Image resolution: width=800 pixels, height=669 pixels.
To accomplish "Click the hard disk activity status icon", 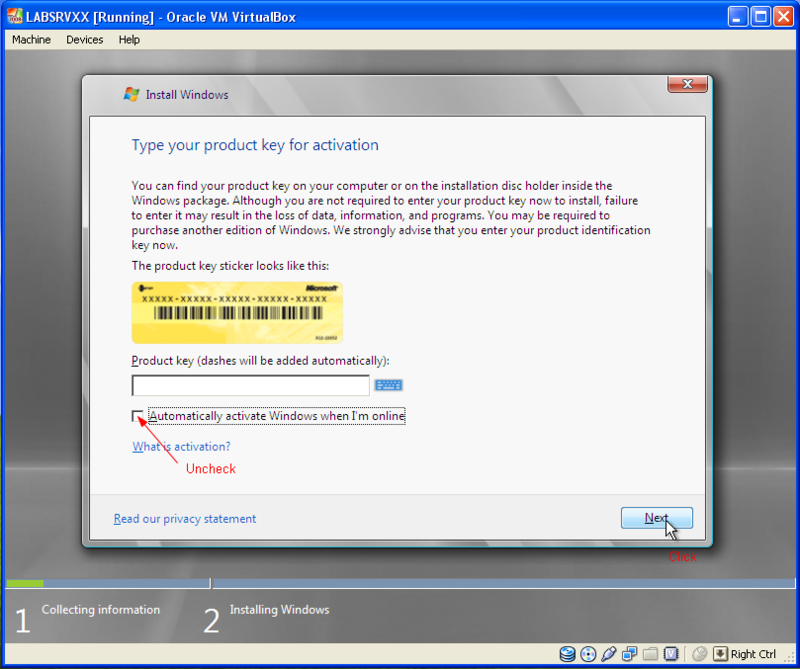I will 567,654.
